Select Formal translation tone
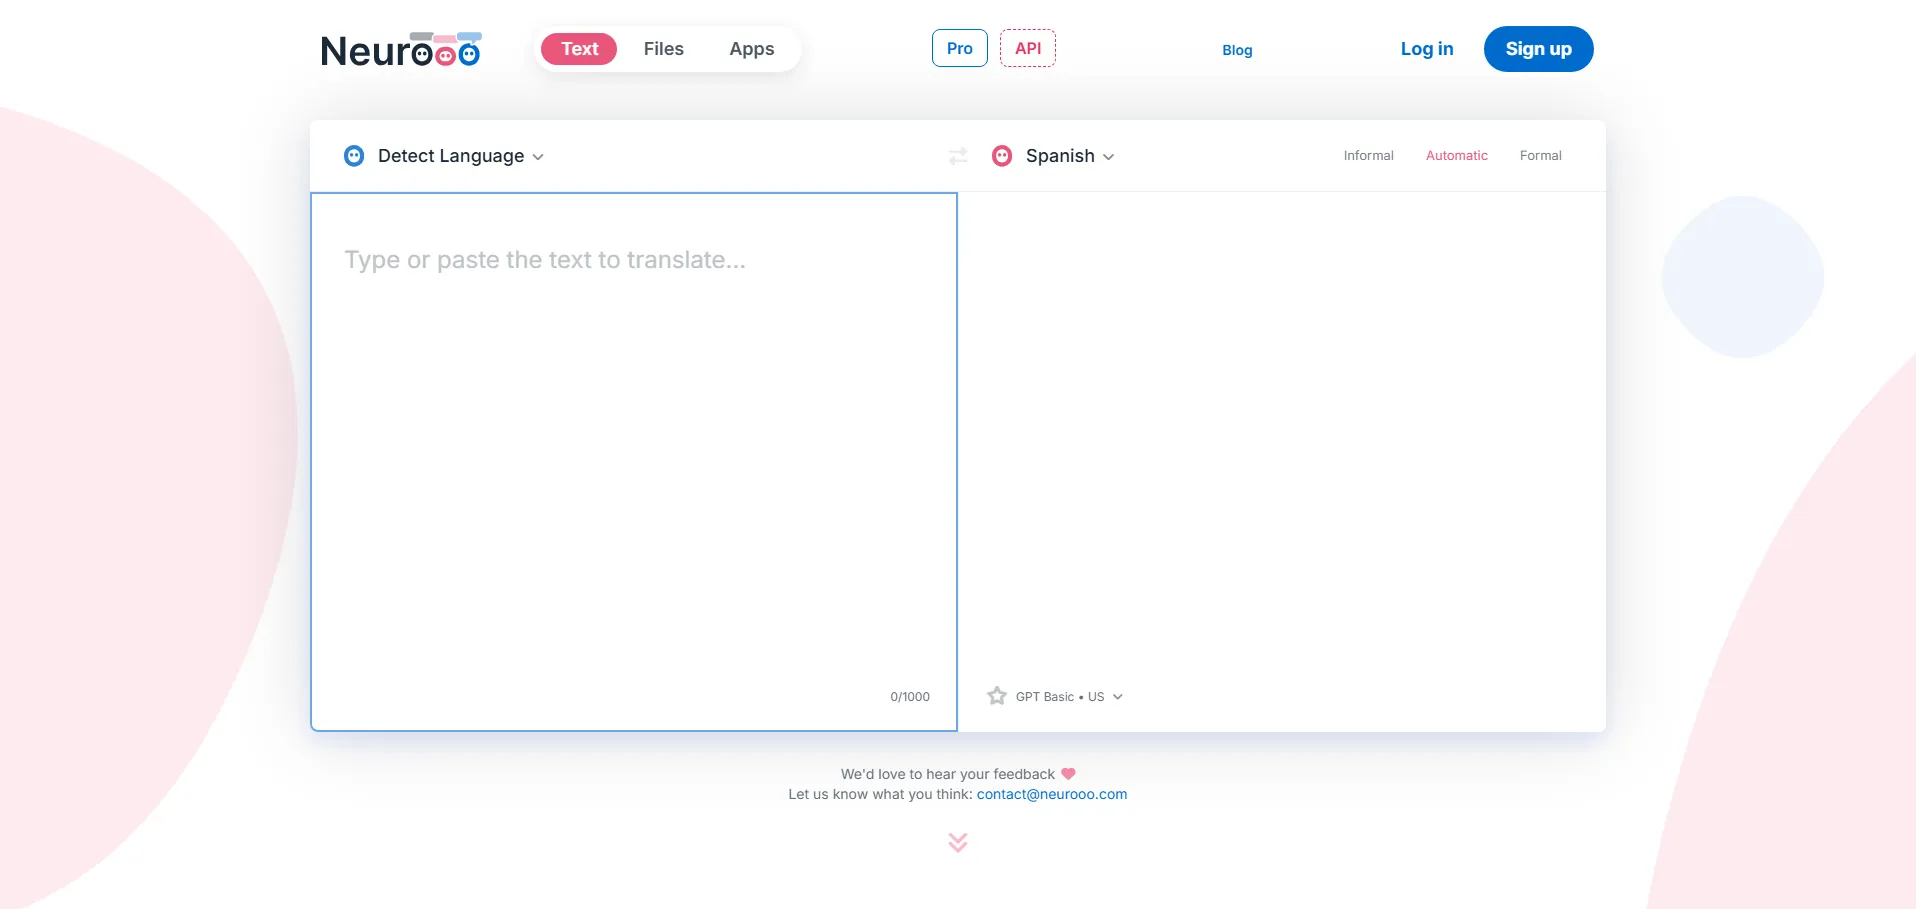 (x=1540, y=156)
